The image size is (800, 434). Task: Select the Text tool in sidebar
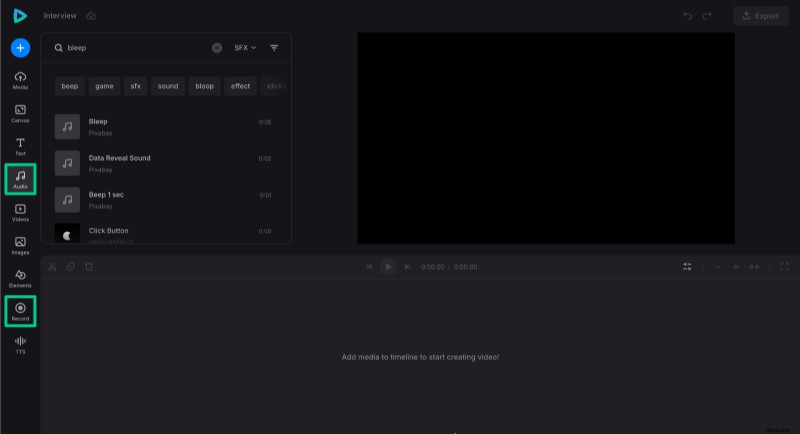tap(20, 147)
